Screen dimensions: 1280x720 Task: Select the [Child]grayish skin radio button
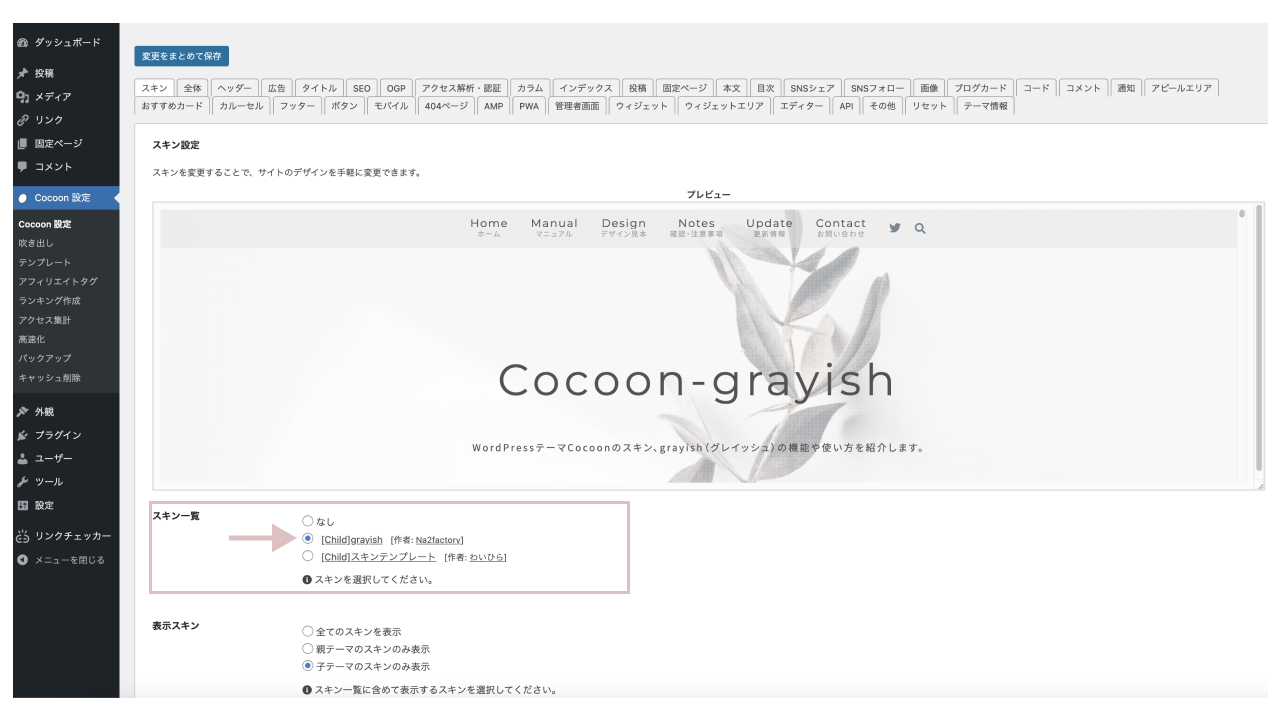click(x=308, y=539)
